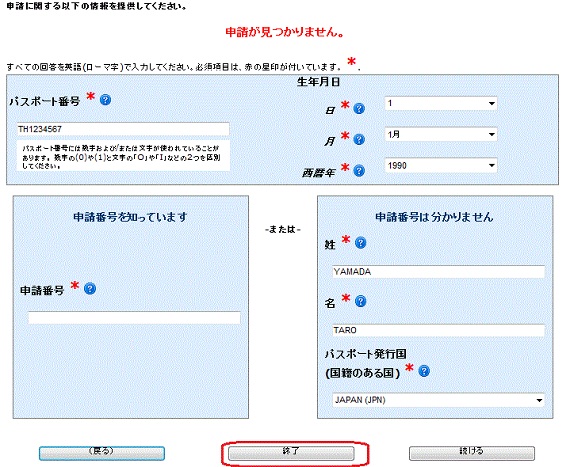Click the 申請番号を知っています heading
The image size is (570, 467).
point(130,217)
